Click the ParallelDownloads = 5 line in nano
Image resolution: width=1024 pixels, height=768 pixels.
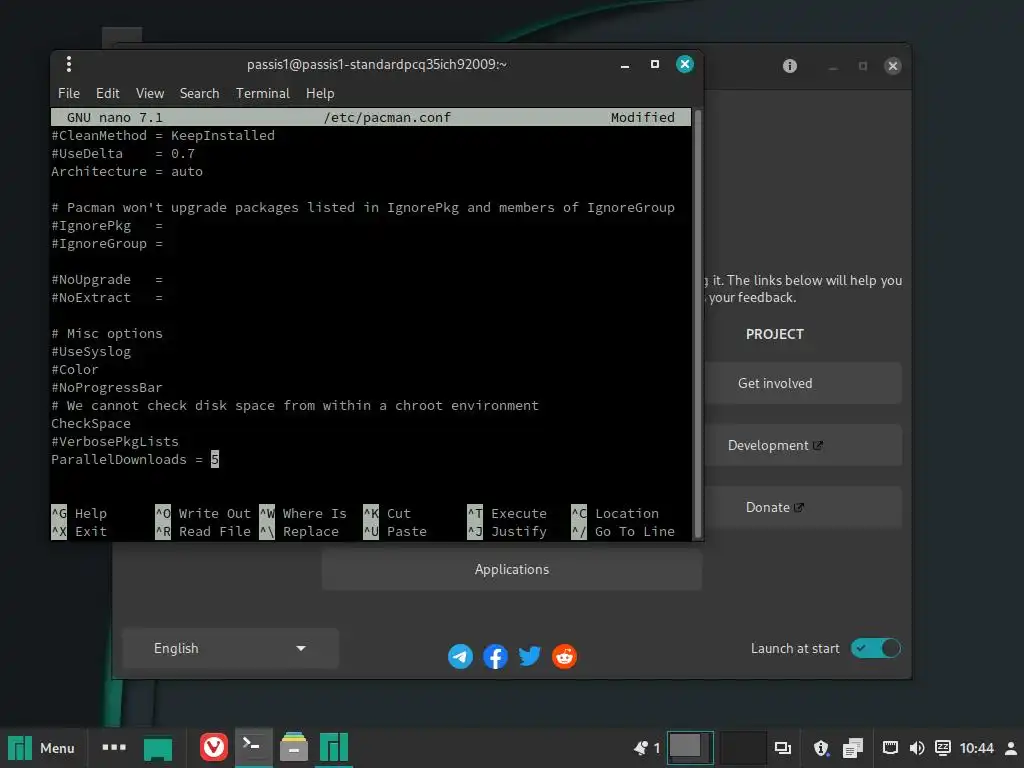point(135,460)
